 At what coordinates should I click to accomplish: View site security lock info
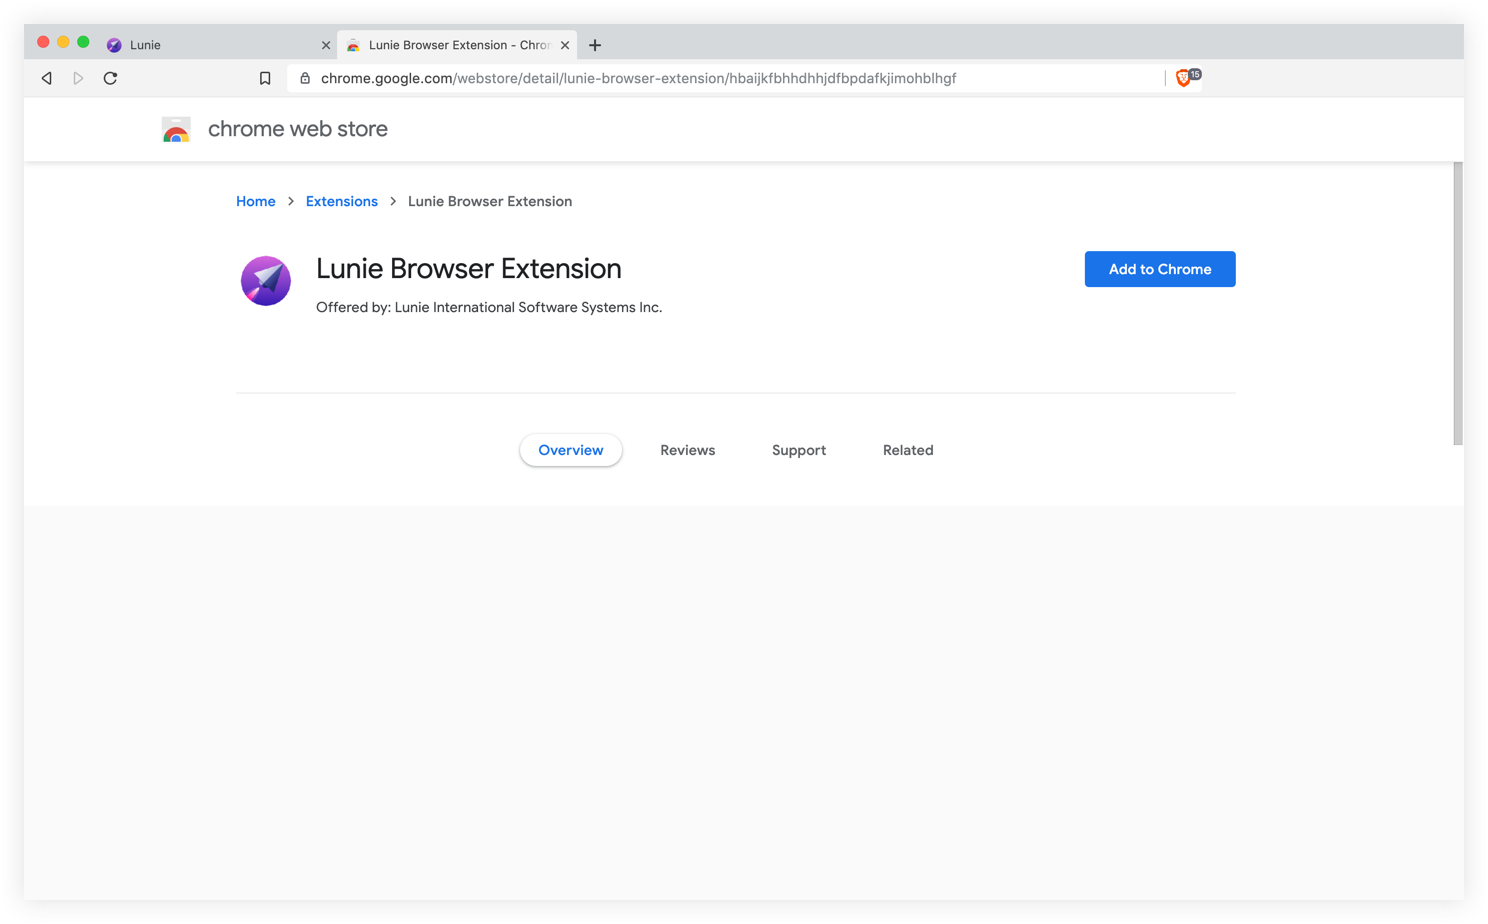click(x=305, y=78)
